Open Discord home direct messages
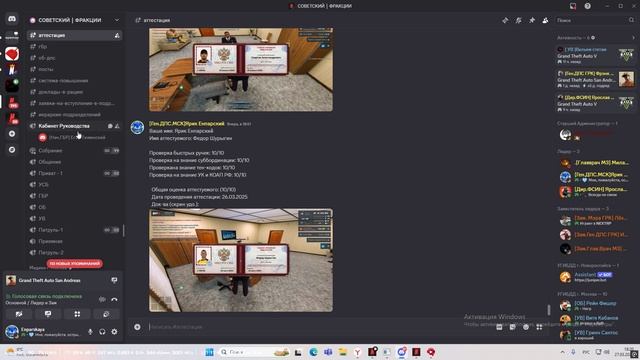Viewport: 640px width, 360px height. pos(12,19)
